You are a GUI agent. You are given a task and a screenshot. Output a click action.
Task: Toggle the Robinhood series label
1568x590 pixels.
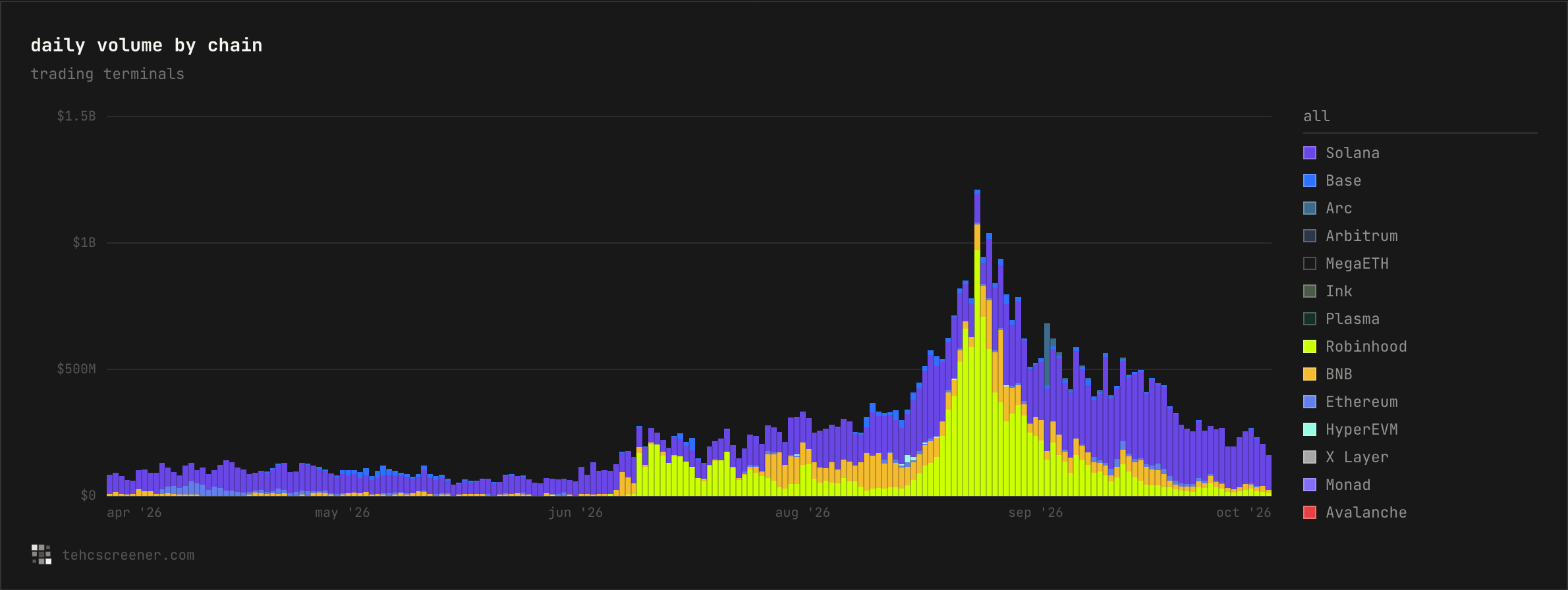tap(1366, 347)
